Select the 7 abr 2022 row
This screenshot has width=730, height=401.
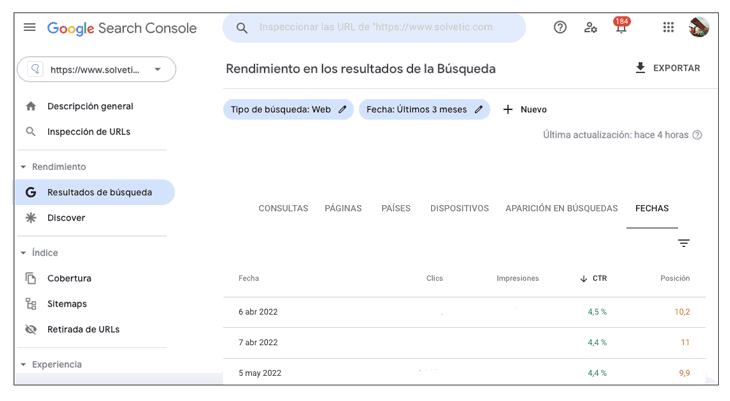(x=464, y=343)
